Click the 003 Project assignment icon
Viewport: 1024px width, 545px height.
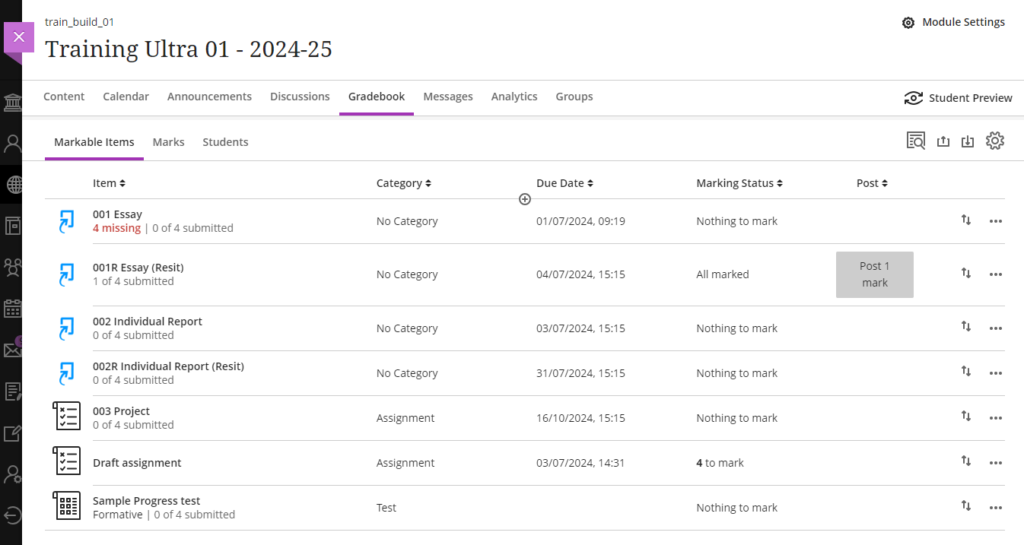pyautogui.click(x=67, y=416)
